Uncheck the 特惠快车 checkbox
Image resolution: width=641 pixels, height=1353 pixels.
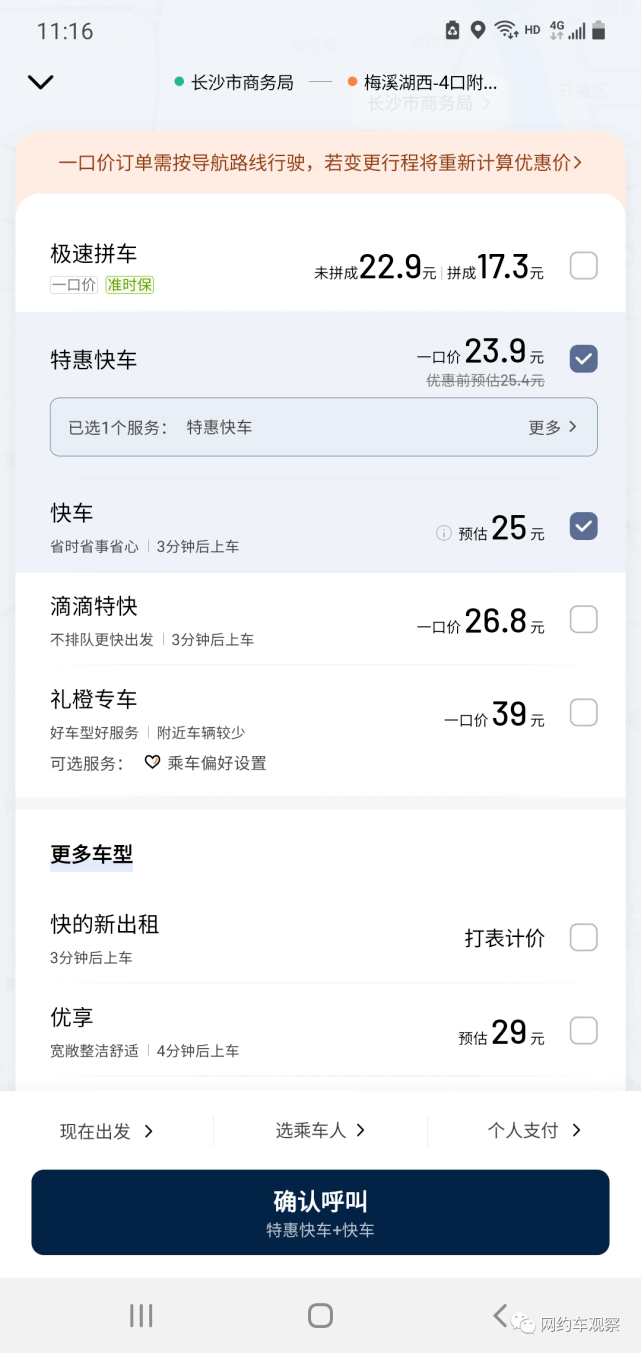[x=583, y=358]
